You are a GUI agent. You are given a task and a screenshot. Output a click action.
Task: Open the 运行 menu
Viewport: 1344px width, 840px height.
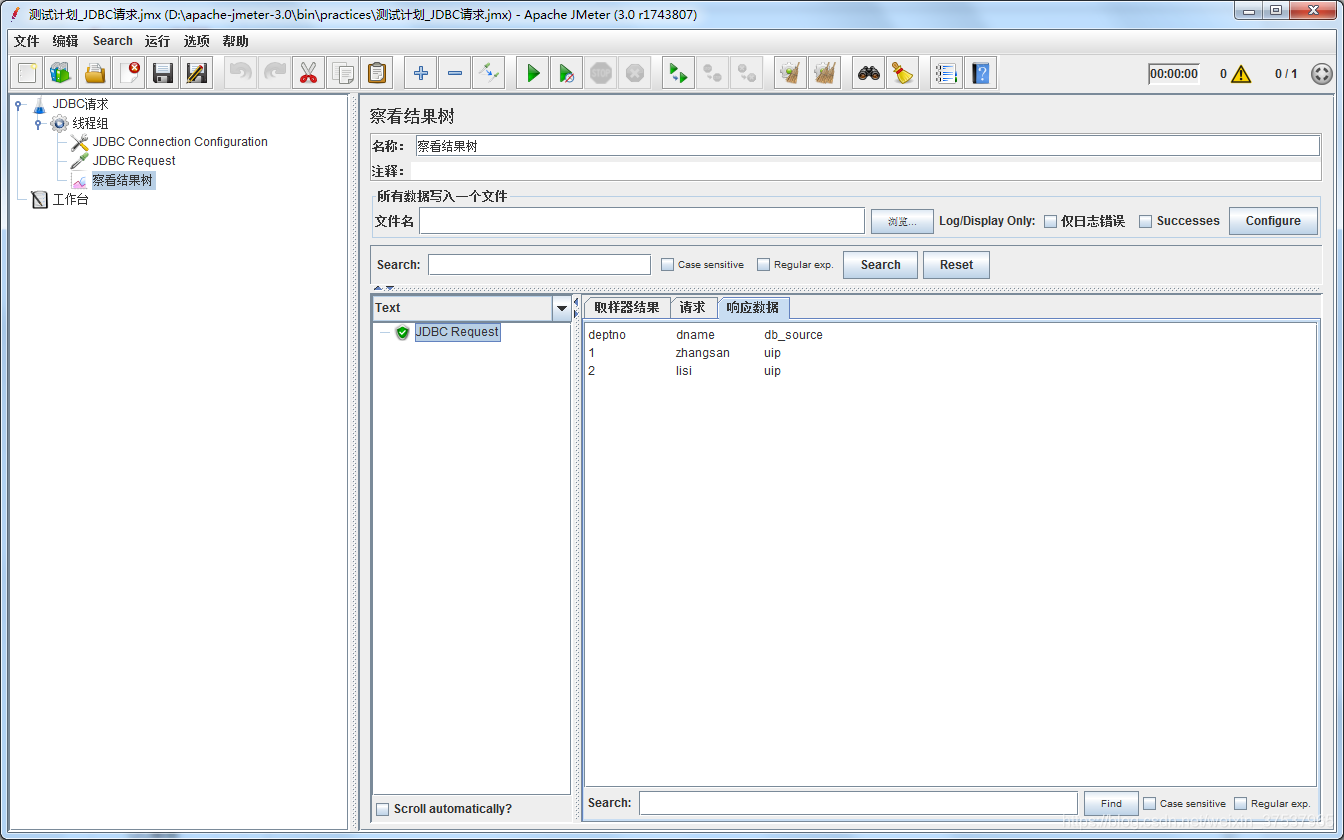(157, 41)
